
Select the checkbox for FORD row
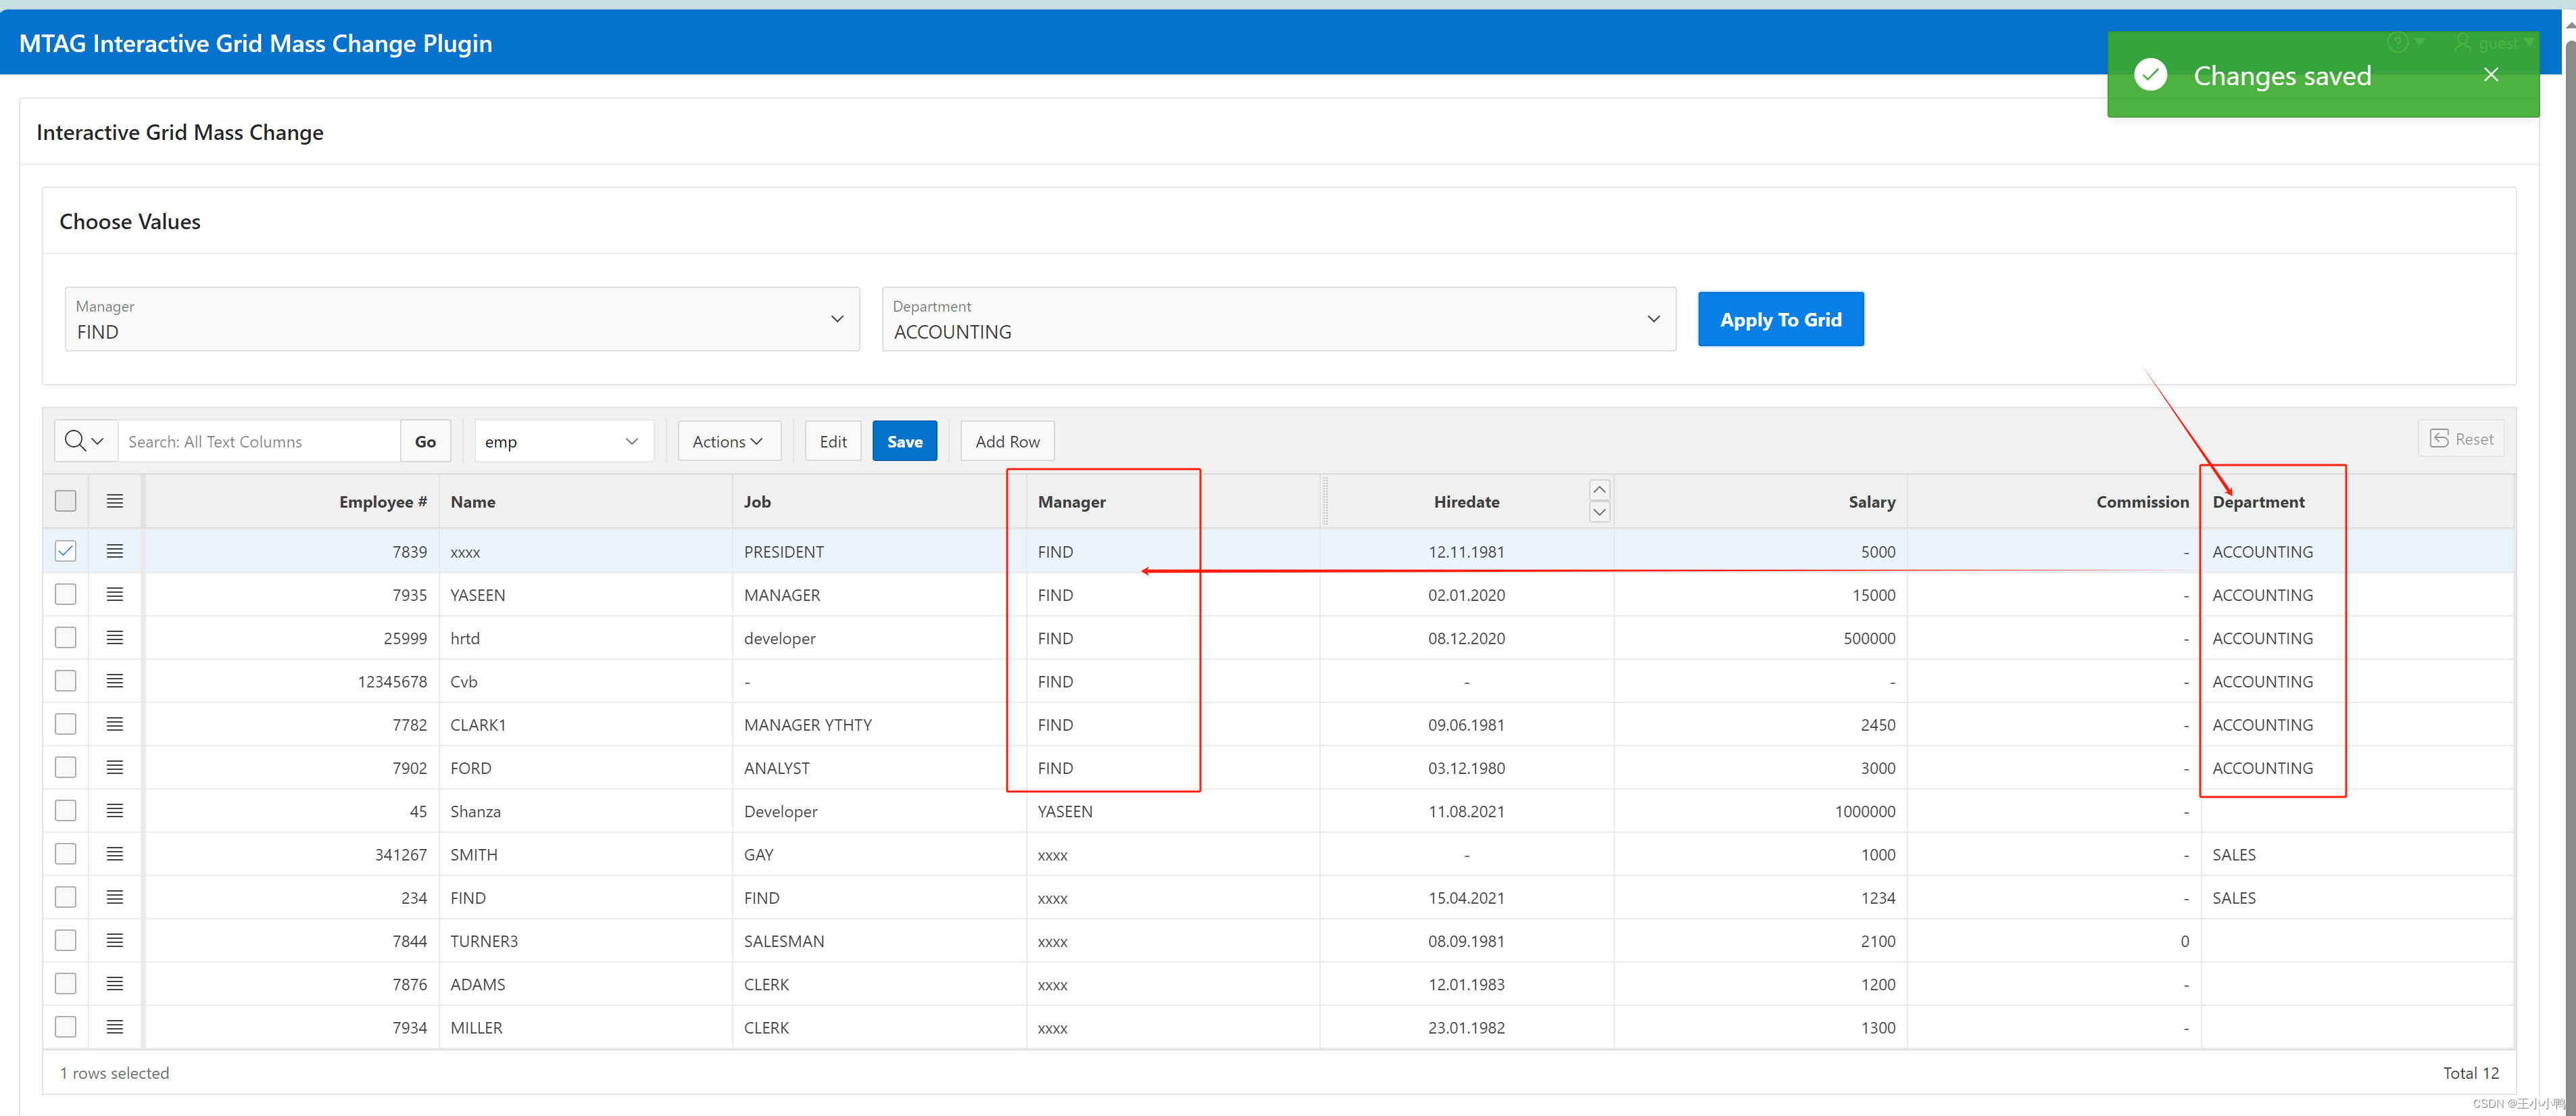tap(66, 768)
